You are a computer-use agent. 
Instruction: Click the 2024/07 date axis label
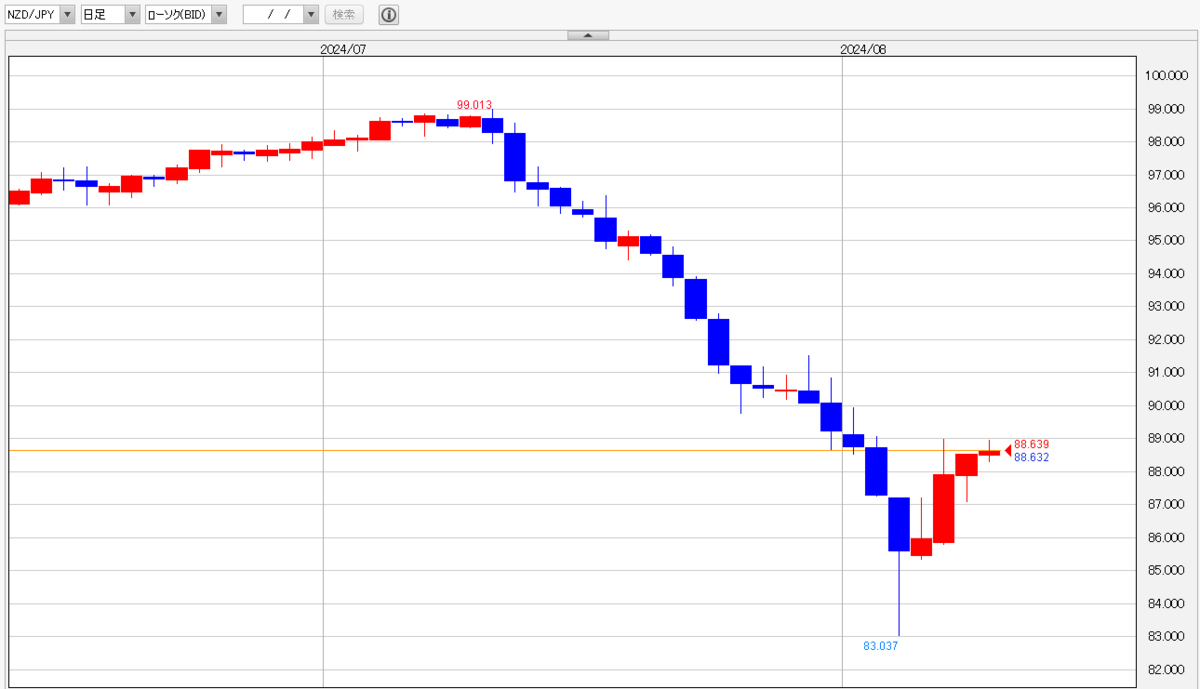[344, 48]
